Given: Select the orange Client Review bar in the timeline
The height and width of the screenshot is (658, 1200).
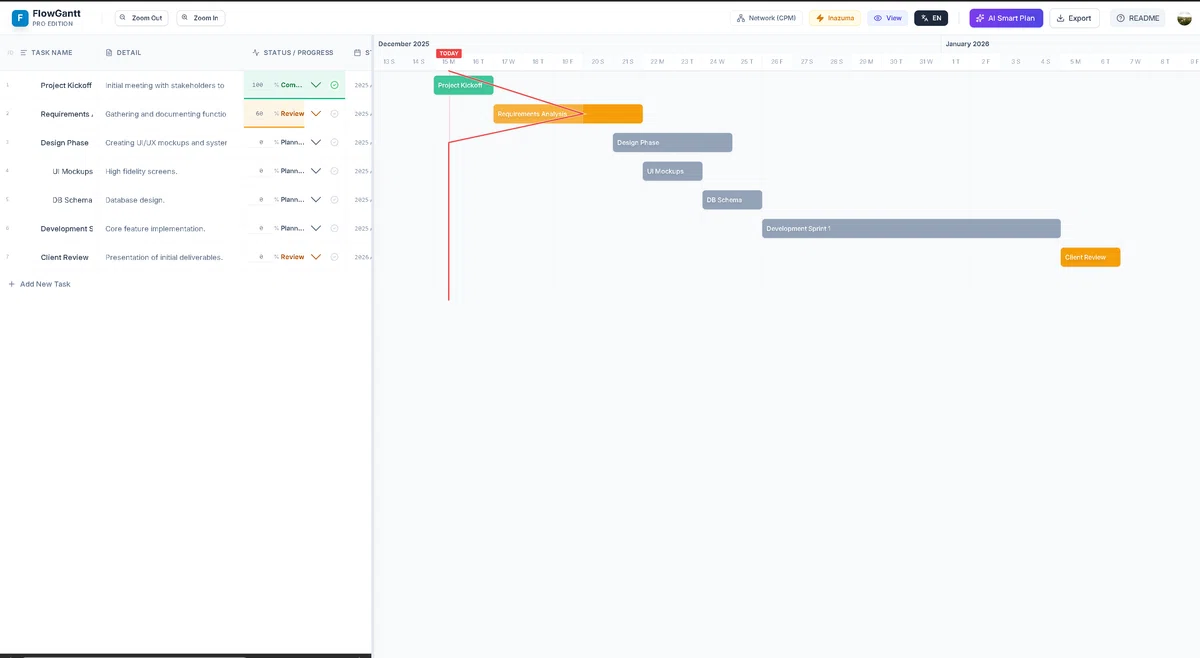Looking at the screenshot, I should pyautogui.click(x=1090, y=257).
